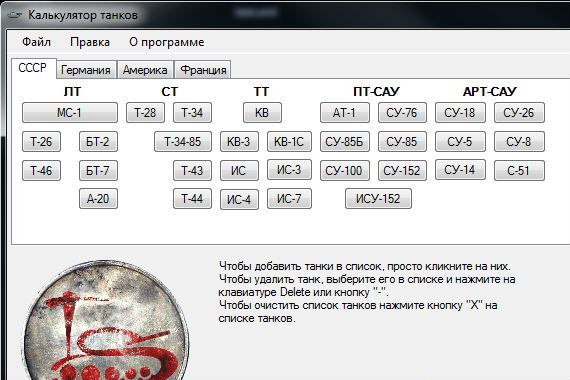This screenshot has height=380, width=570.
Task: Add the ИС-7 tank
Action: tap(289, 199)
